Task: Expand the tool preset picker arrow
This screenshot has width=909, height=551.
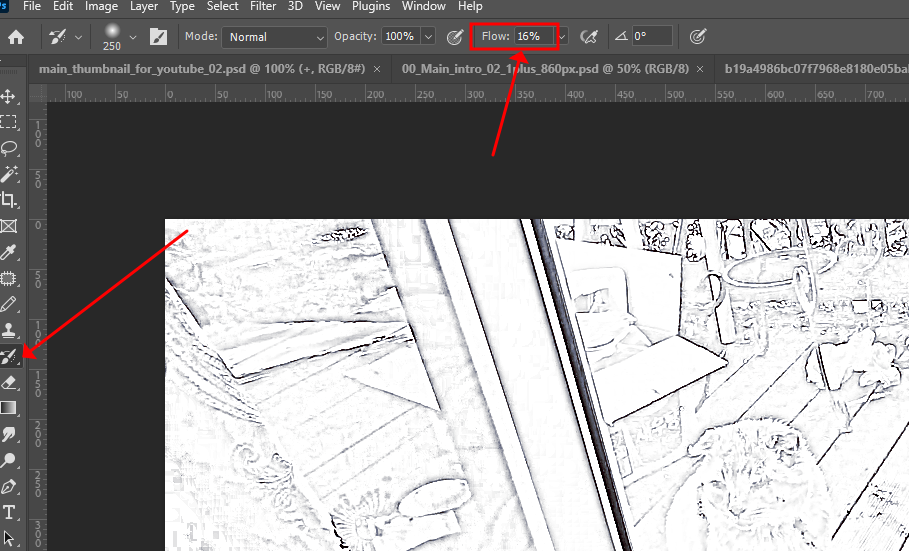Action: [78, 38]
